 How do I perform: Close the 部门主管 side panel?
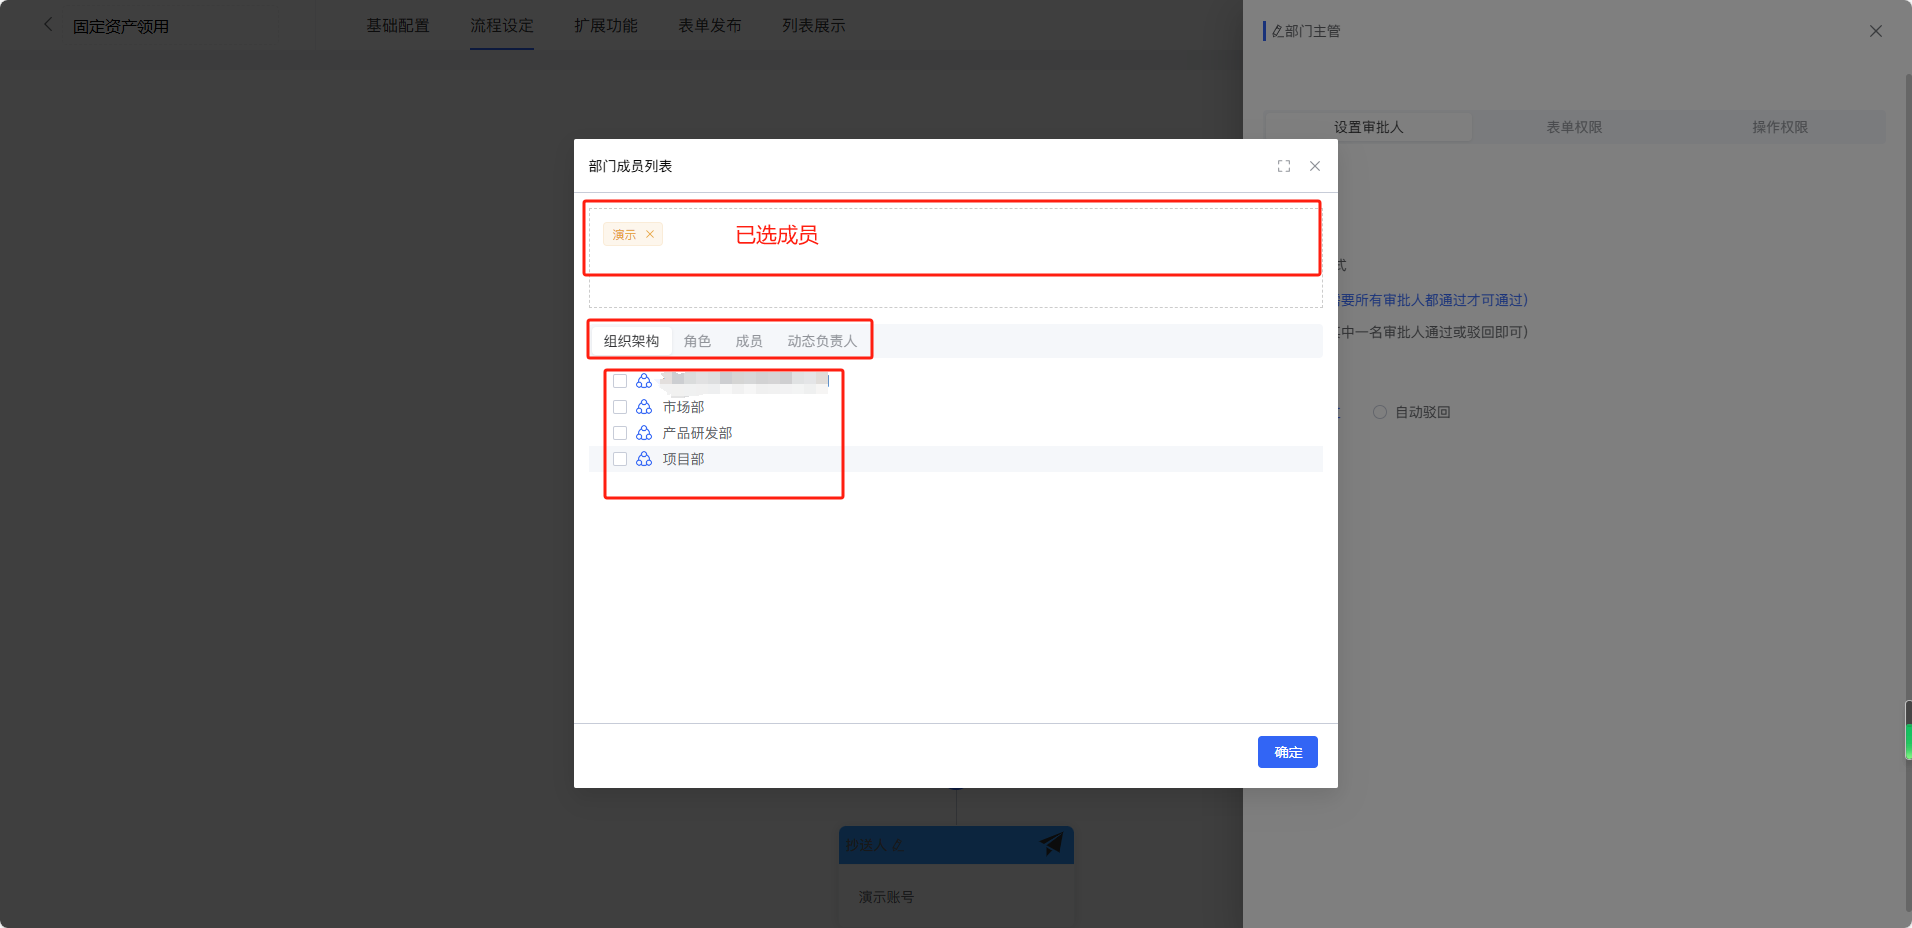[1875, 31]
